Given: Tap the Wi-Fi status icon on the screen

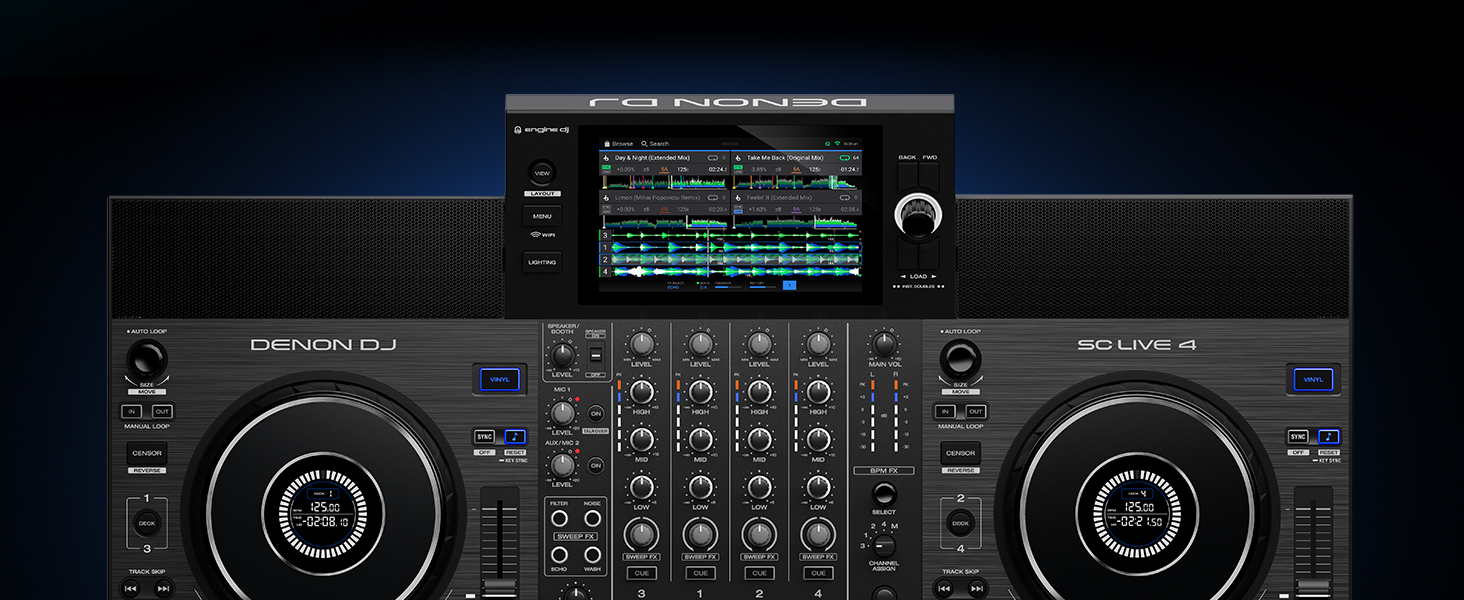Looking at the screenshot, I should 836,142.
